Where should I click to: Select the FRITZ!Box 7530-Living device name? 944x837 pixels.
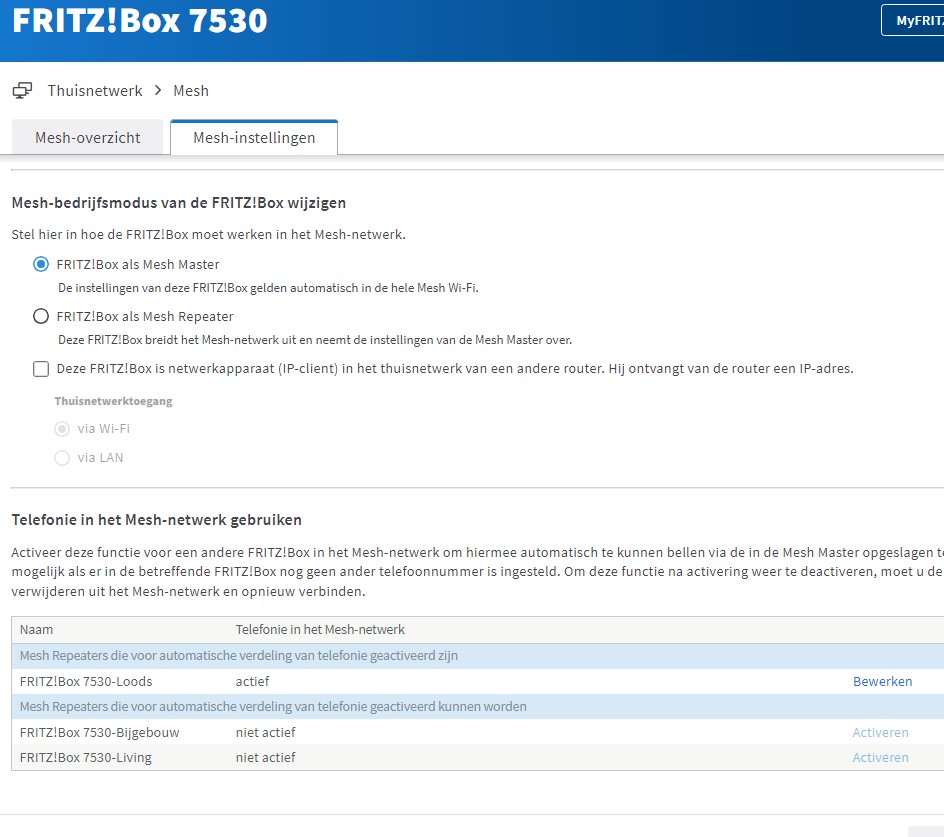point(86,758)
